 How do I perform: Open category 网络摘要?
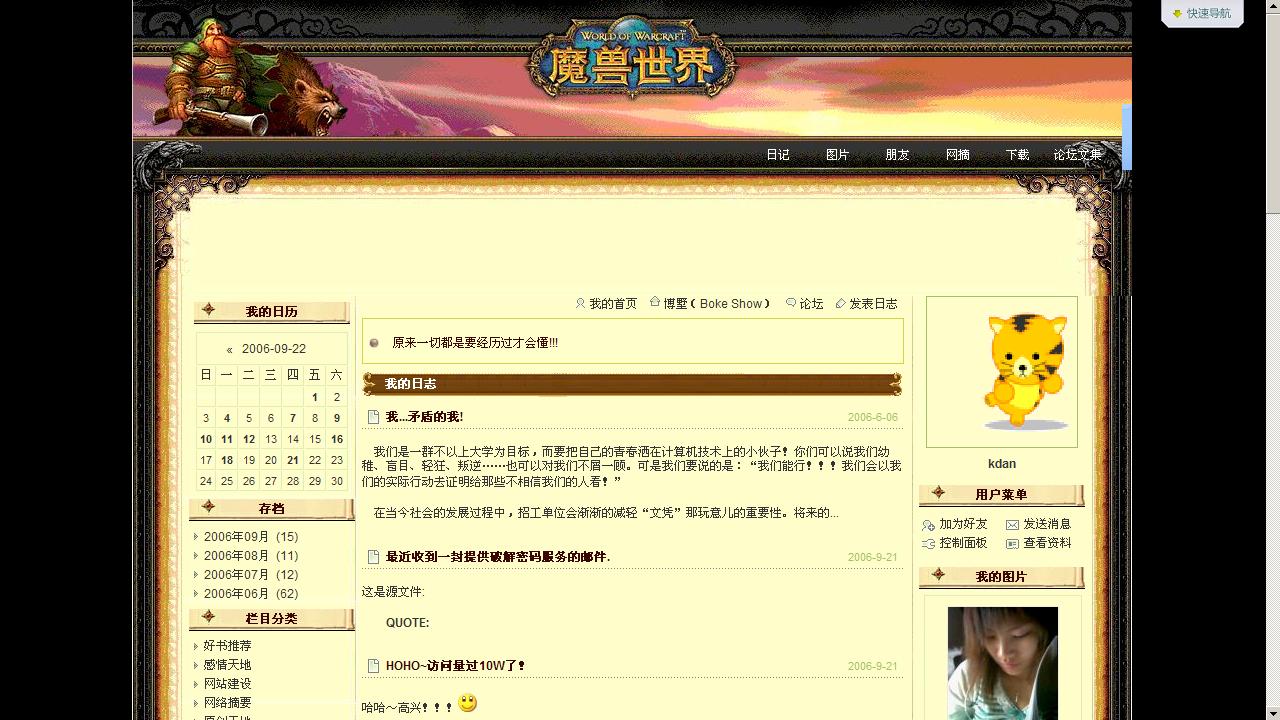[x=228, y=703]
